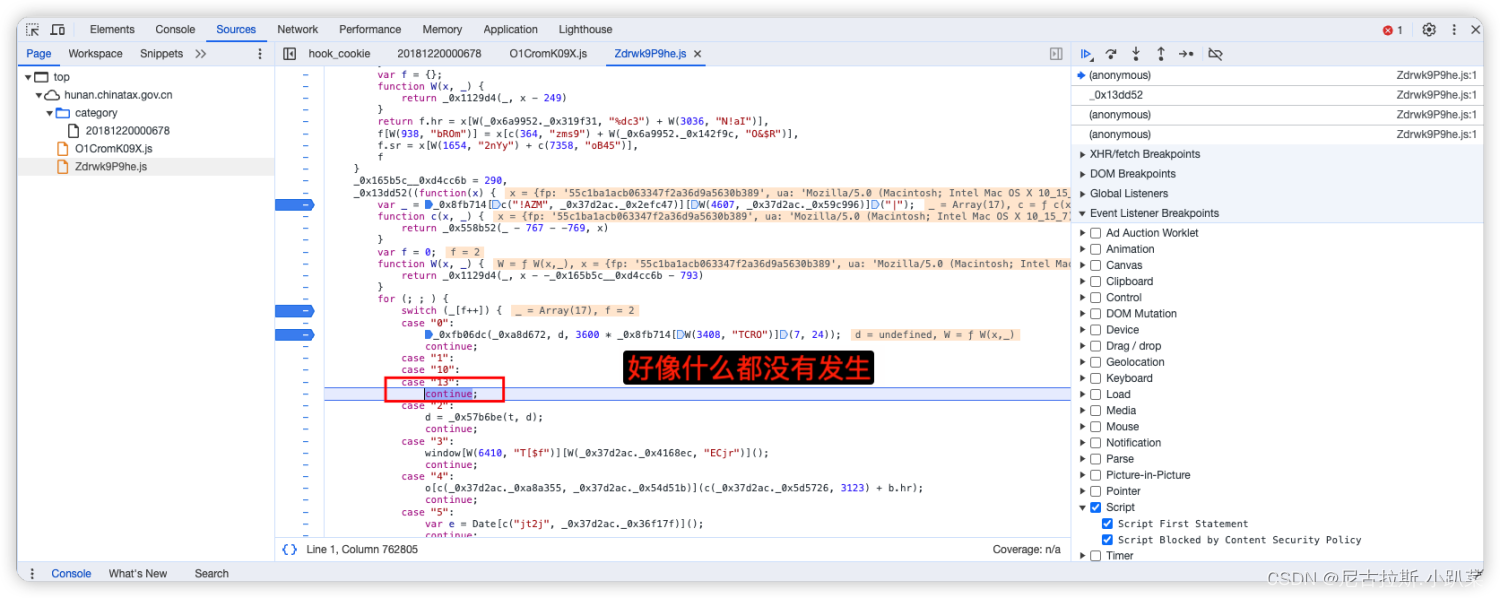This screenshot has height=598, width=1500.
Task: Click the Step over next function call icon
Action: tap(1111, 54)
